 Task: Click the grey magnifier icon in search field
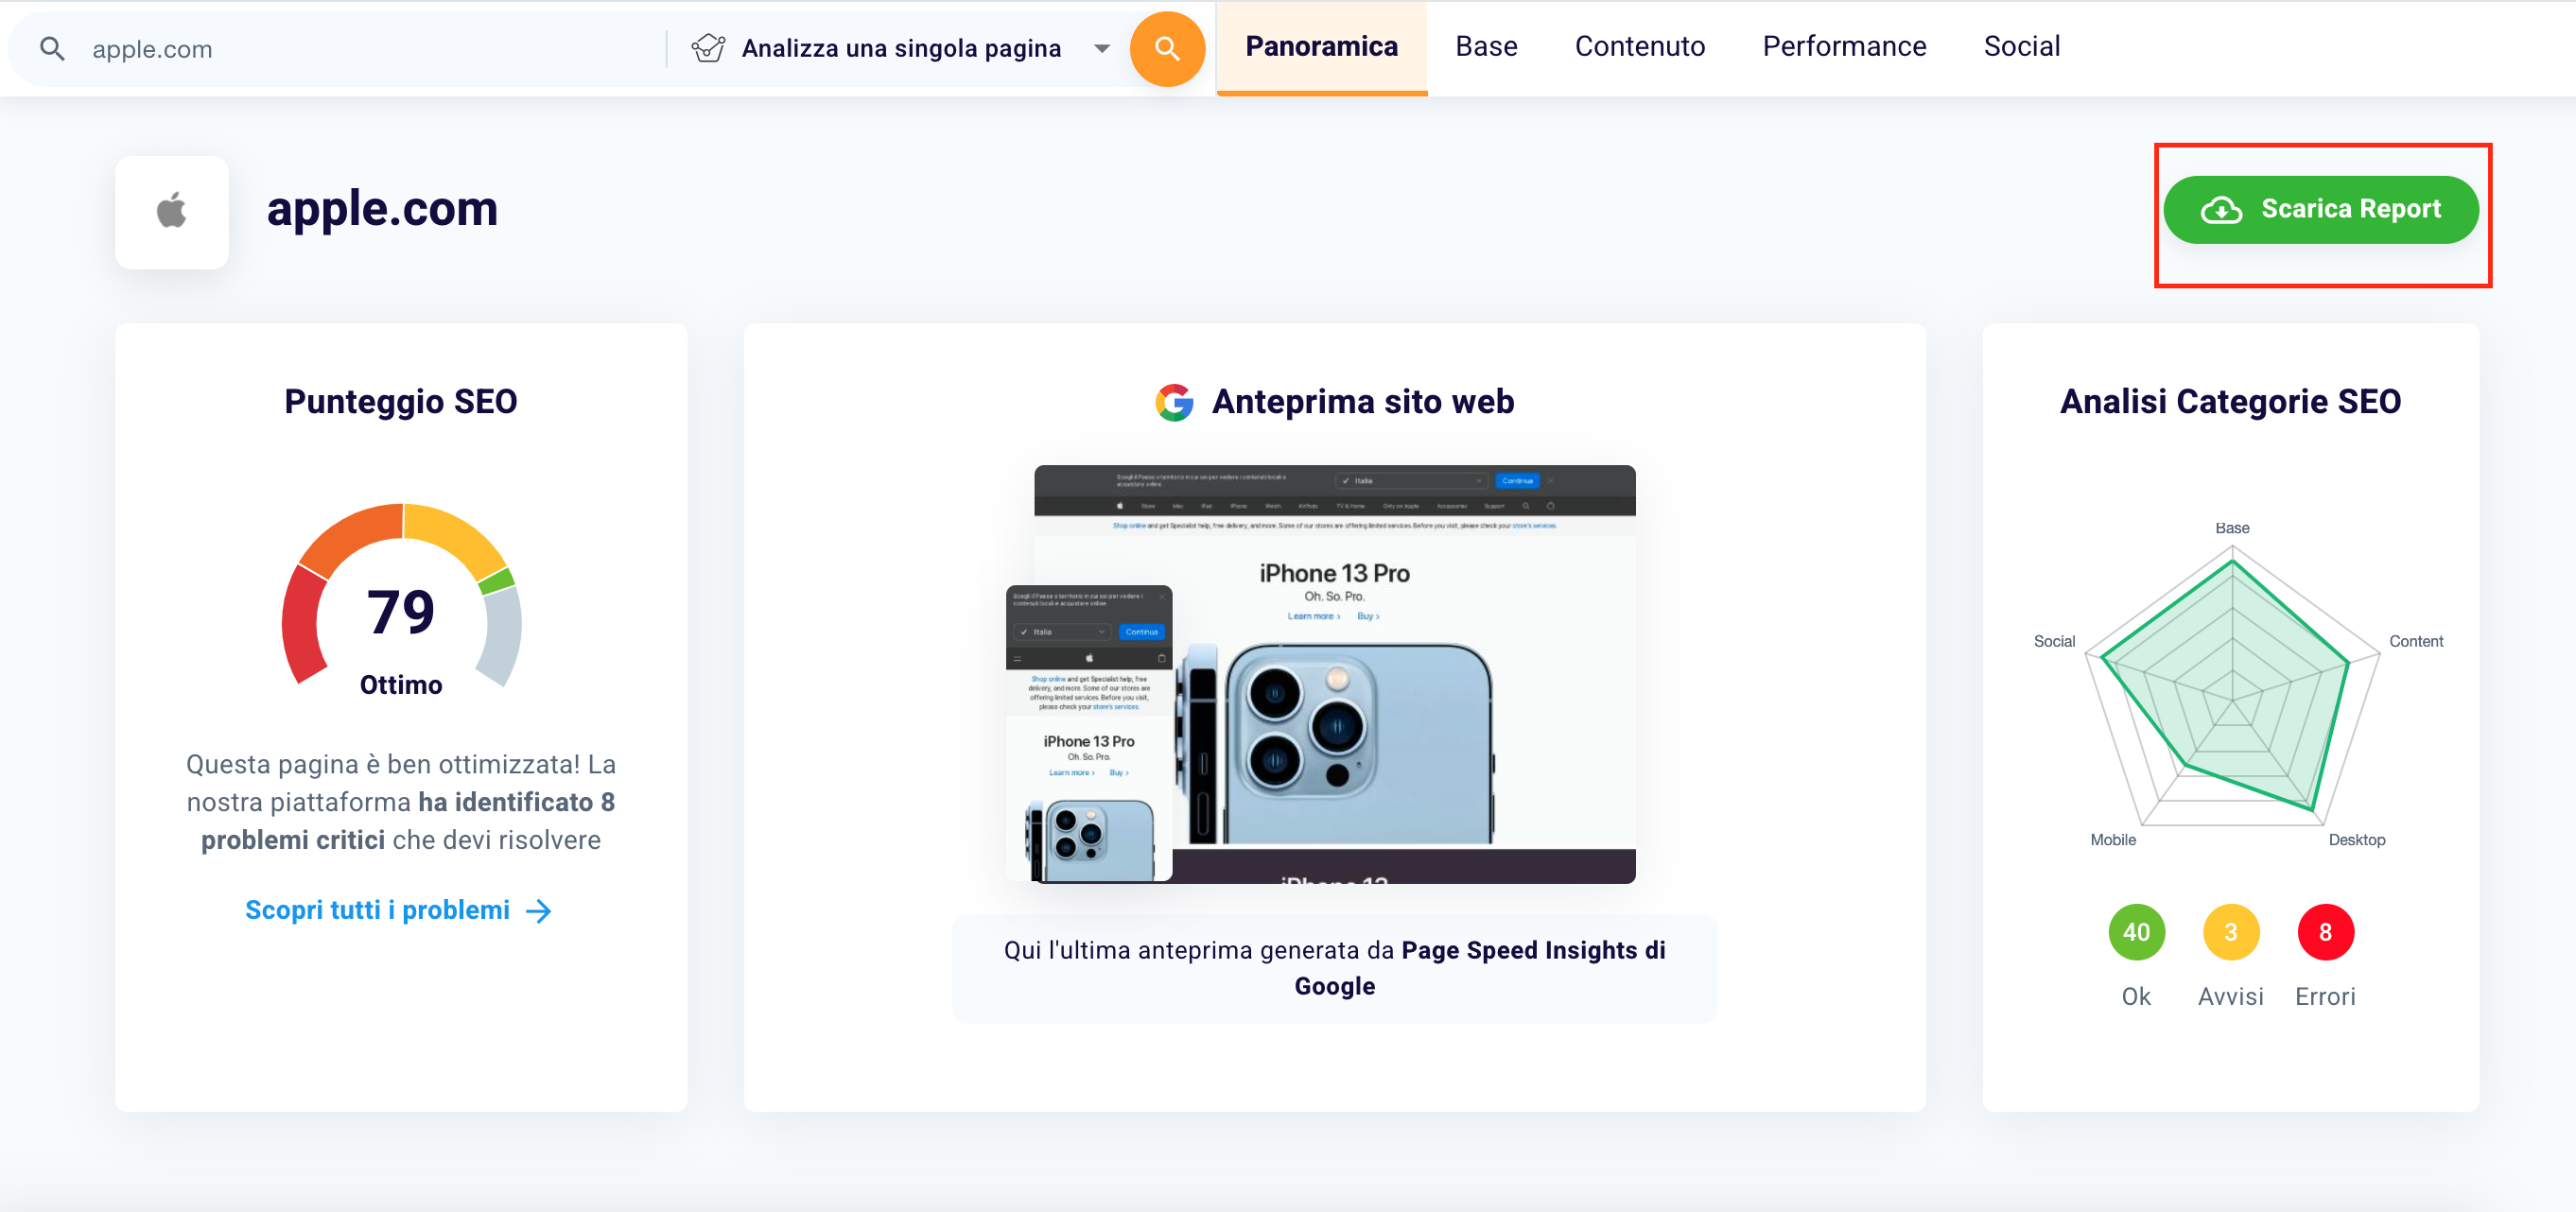[52, 49]
